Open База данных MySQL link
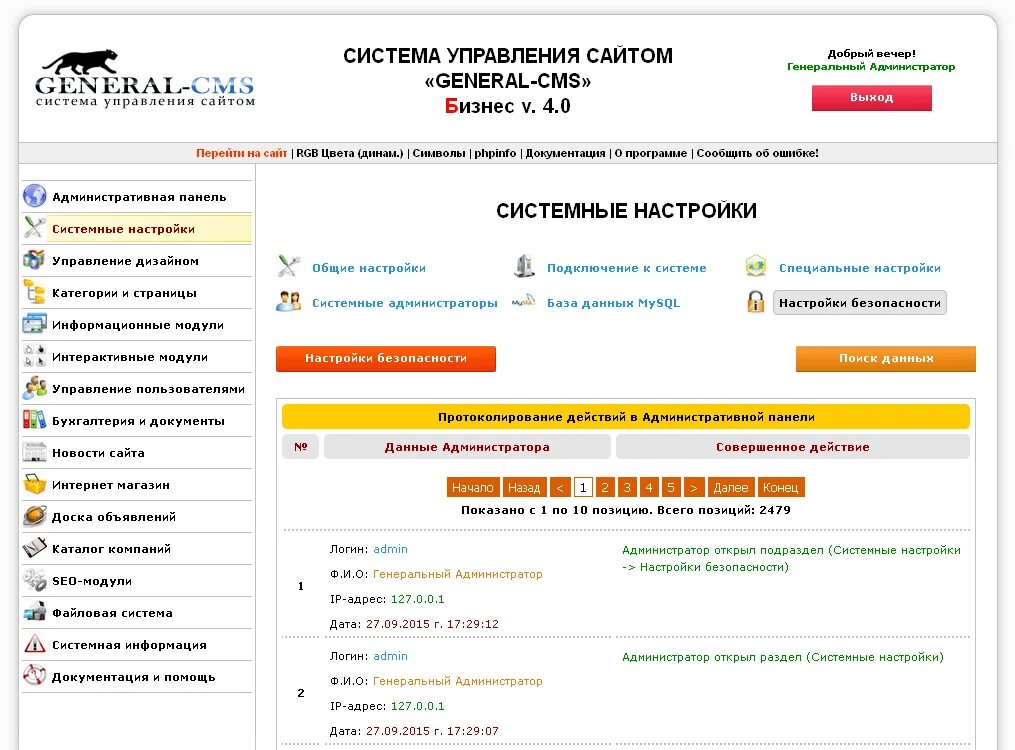This screenshot has height=750, width=1015. [x=613, y=303]
